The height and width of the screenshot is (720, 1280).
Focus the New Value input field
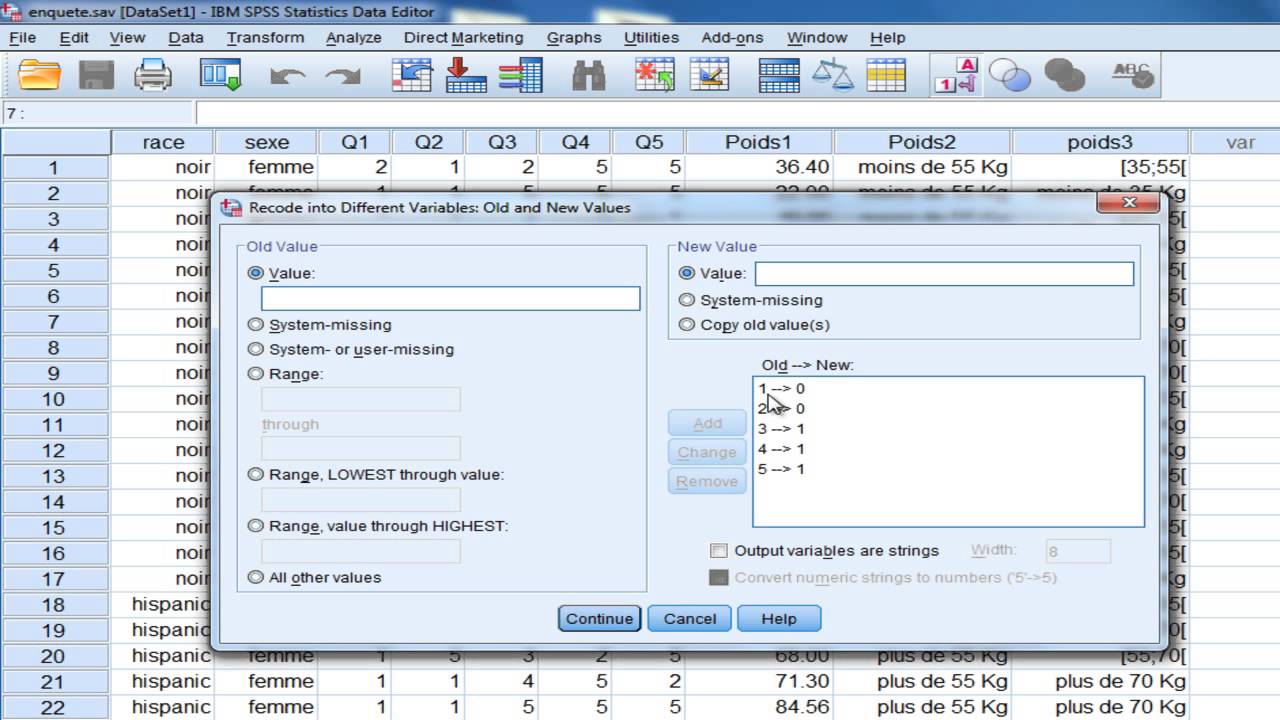[944, 273]
